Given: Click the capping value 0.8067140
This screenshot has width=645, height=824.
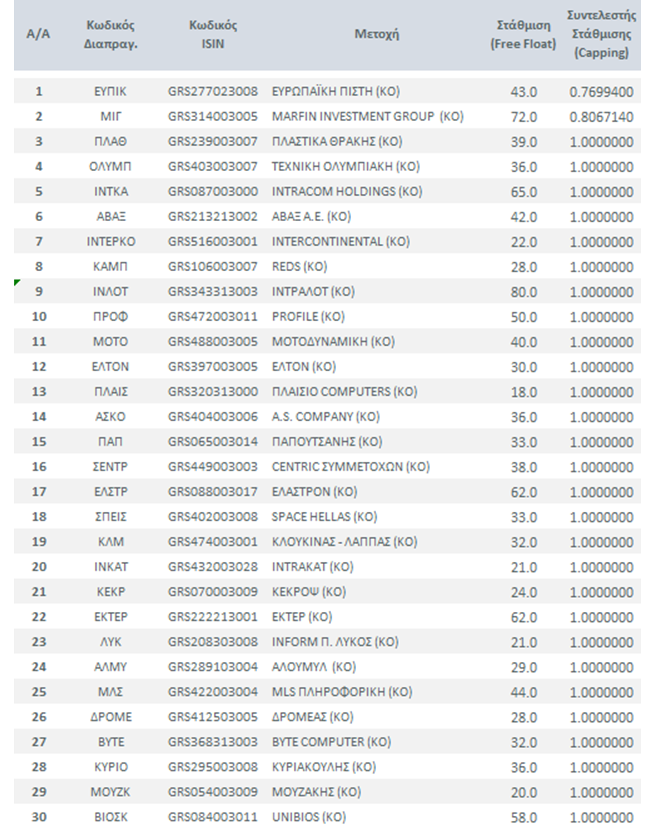Looking at the screenshot, I should point(601,117).
